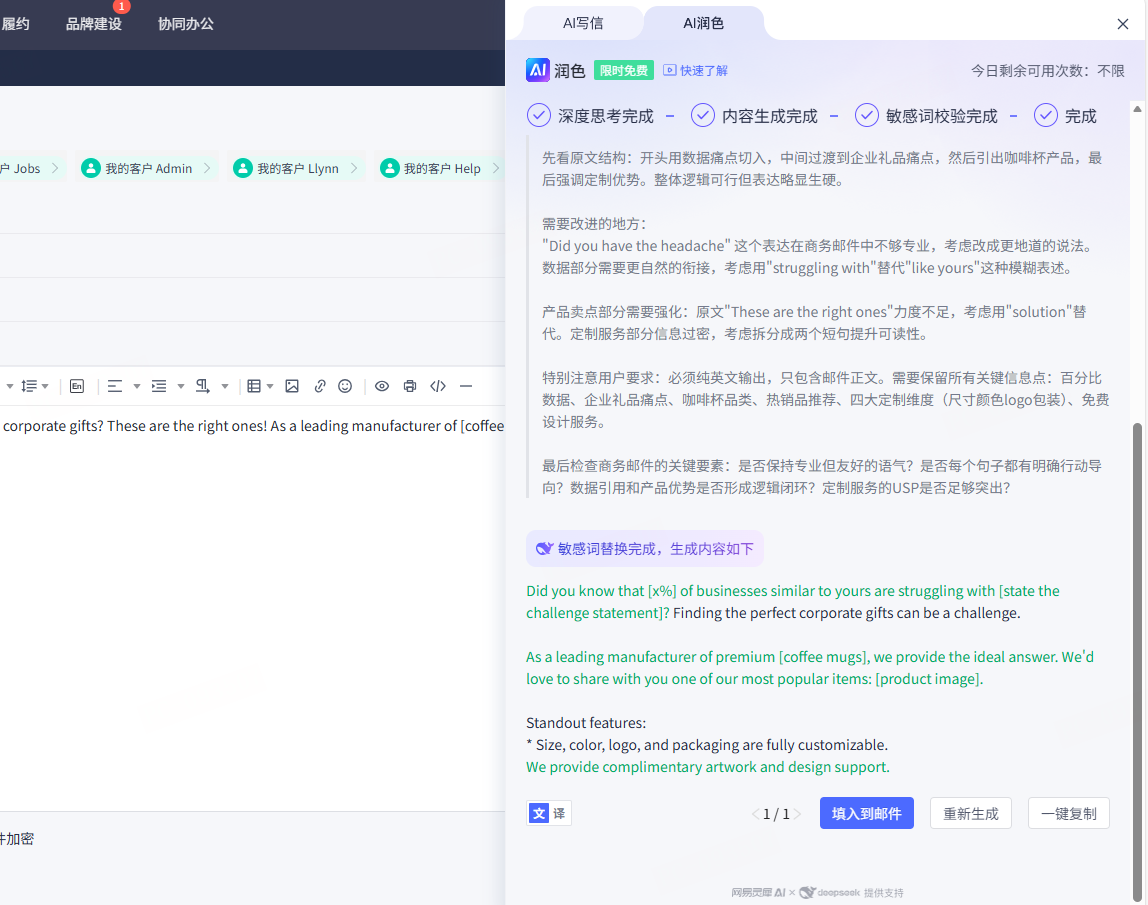Toggle preview with the eye icon
1148x905 pixels.
(x=382, y=386)
